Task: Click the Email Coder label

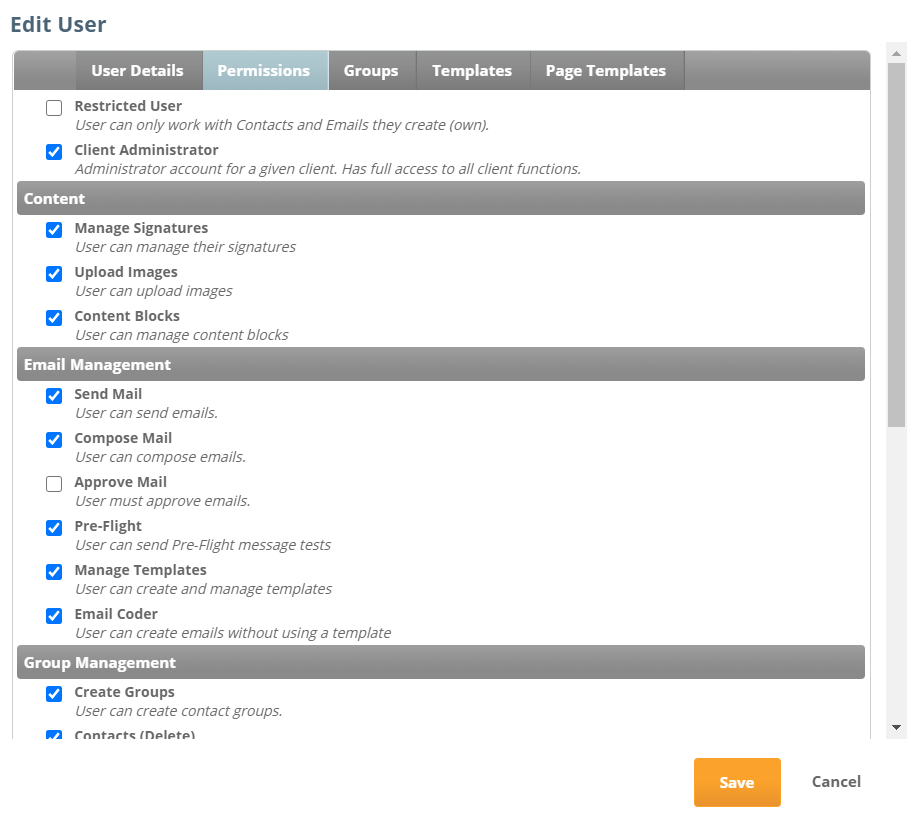Action: (116, 614)
